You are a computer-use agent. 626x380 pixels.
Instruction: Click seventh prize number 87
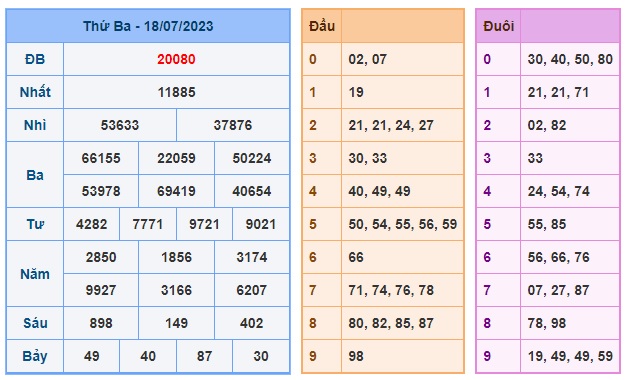(204, 356)
